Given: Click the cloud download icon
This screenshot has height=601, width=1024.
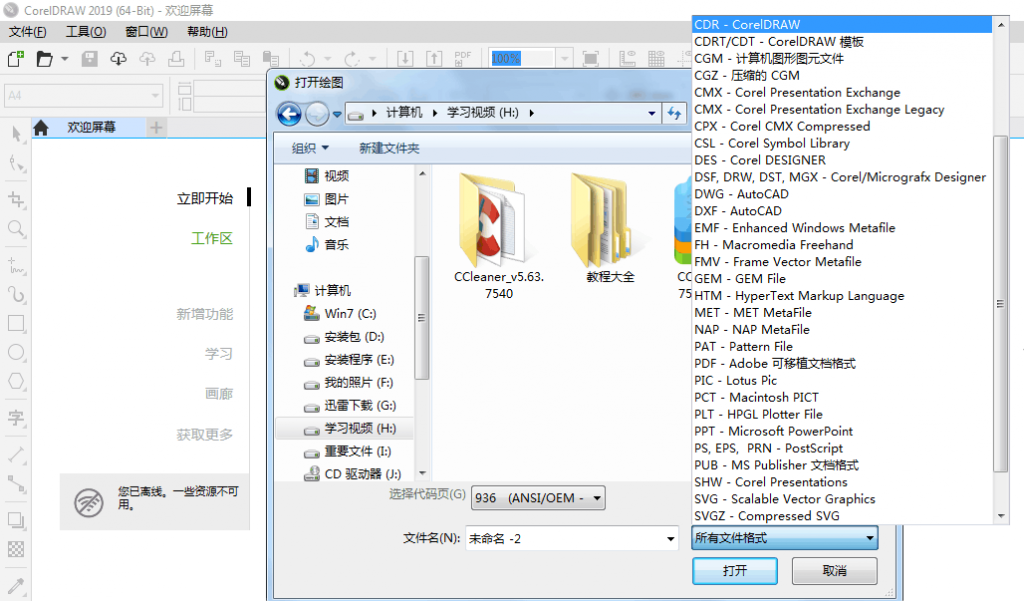Looking at the screenshot, I should click(x=118, y=59).
